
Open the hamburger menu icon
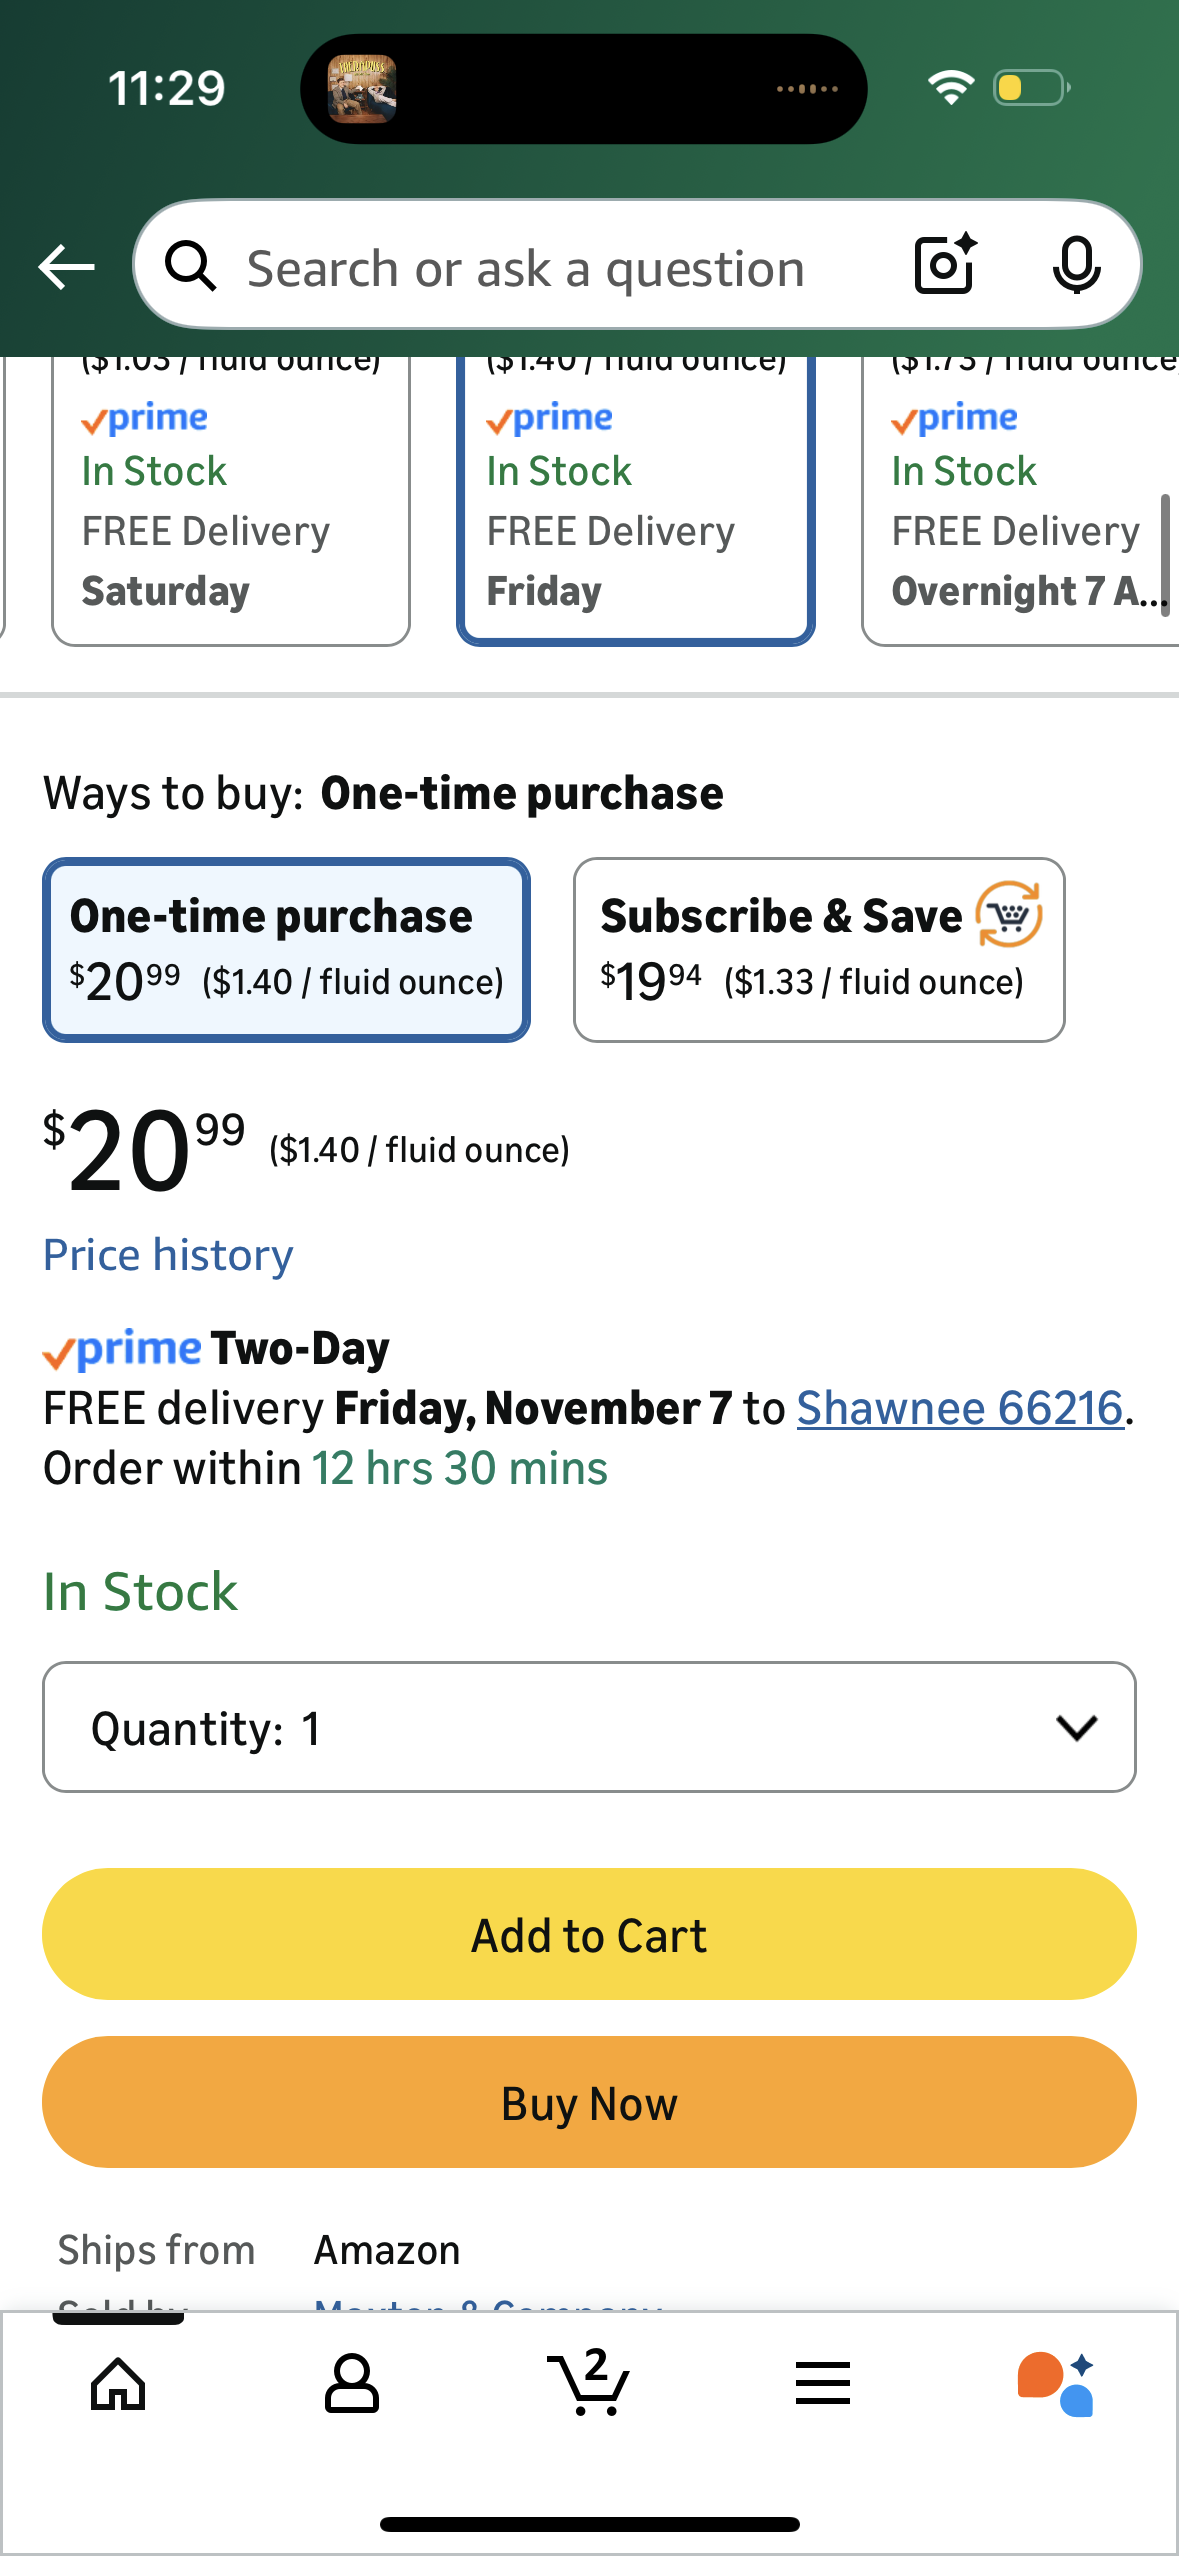pyautogui.click(x=823, y=2384)
